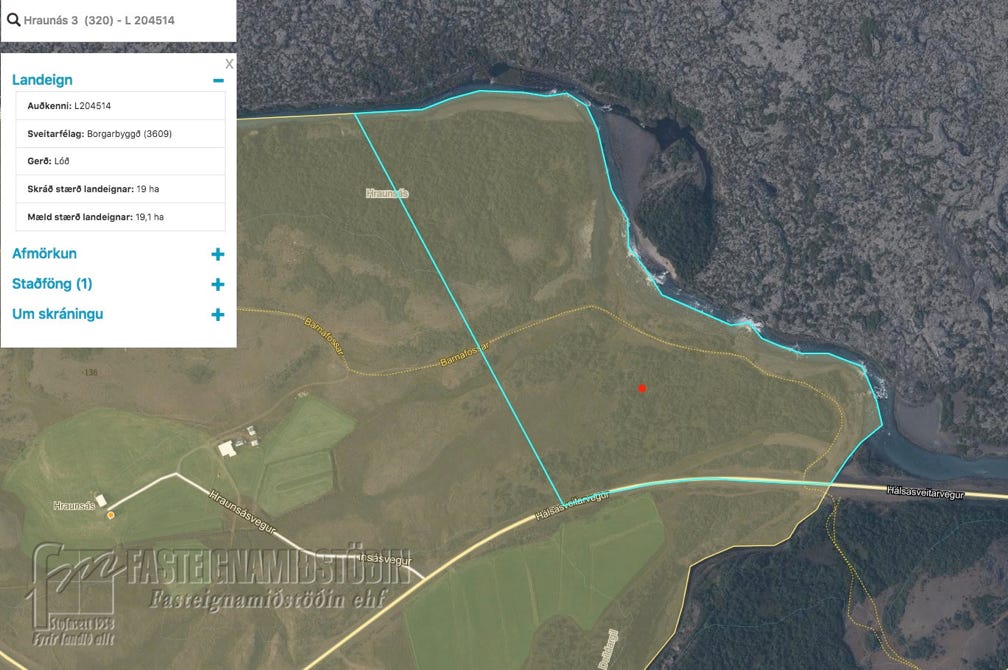Collapse the Landeign section minus icon
The width and height of the screenshot is (1008, 670).
pyautogui.click(x=219, y=80)
